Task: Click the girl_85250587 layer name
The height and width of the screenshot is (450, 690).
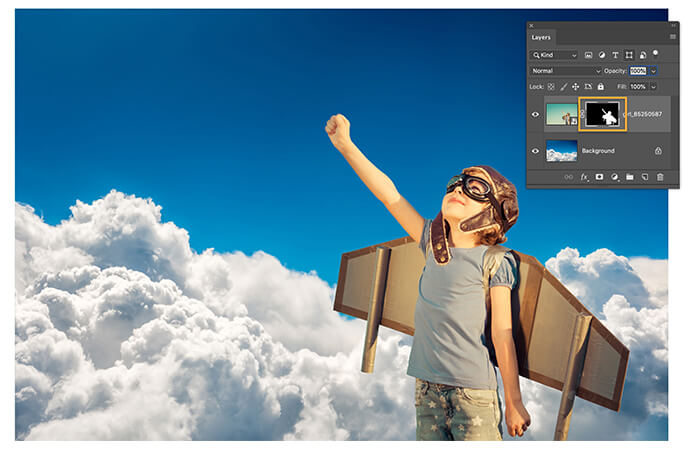Action: pos(643,114)
